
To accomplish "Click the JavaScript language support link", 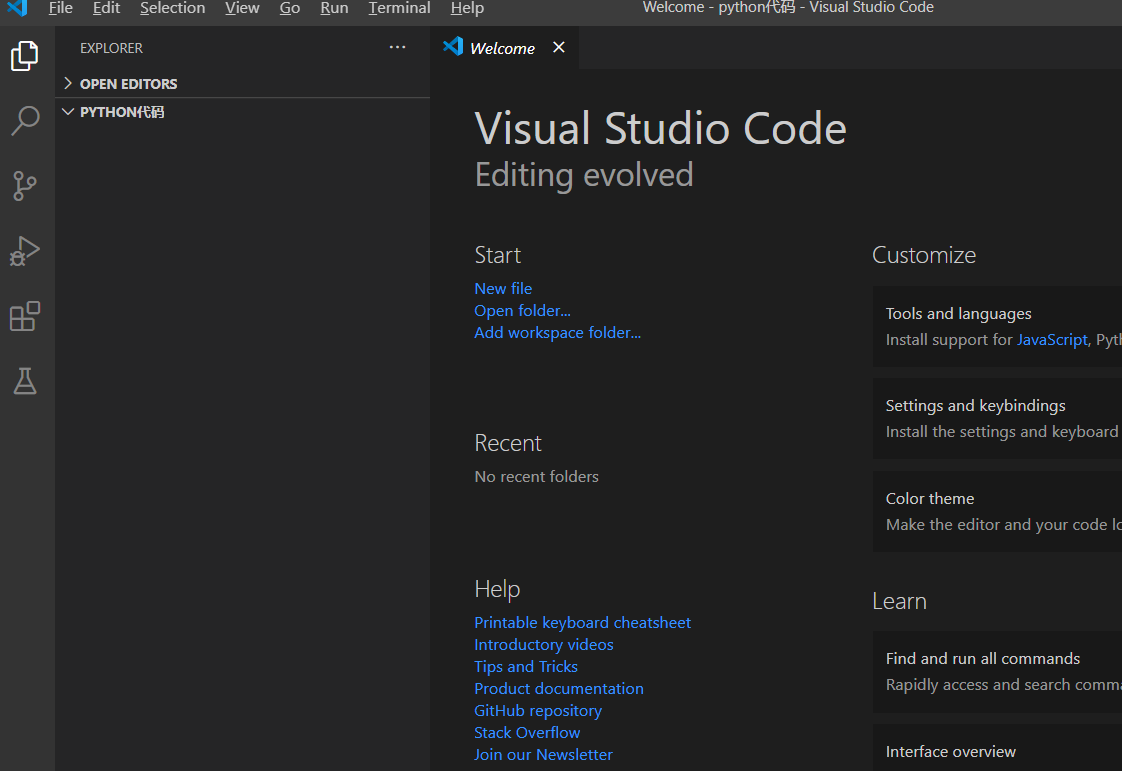I will click(1051, 339).
